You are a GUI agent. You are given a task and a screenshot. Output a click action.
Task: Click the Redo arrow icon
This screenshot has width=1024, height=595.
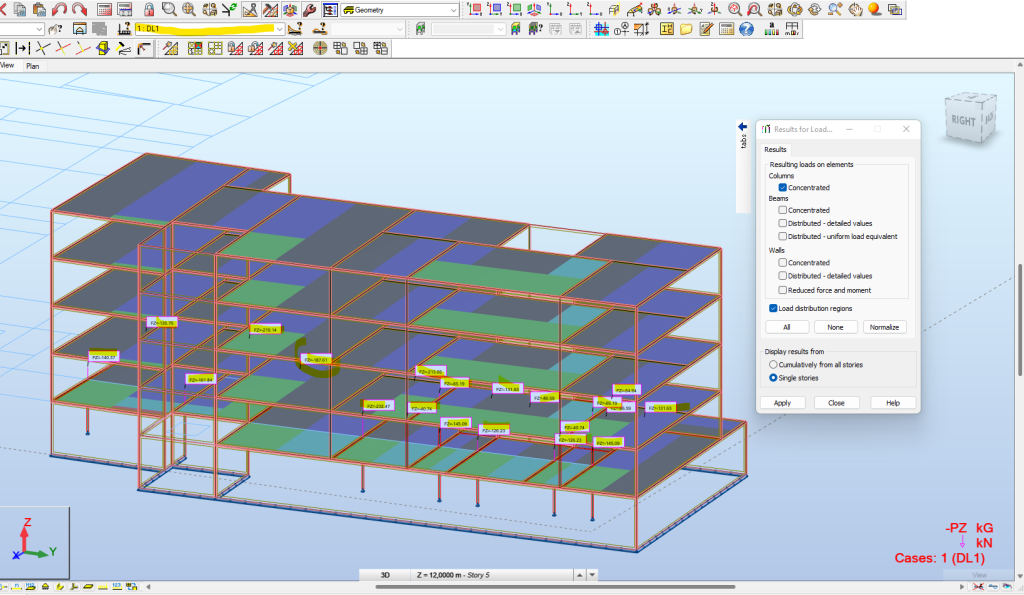[x=79, y=9]
